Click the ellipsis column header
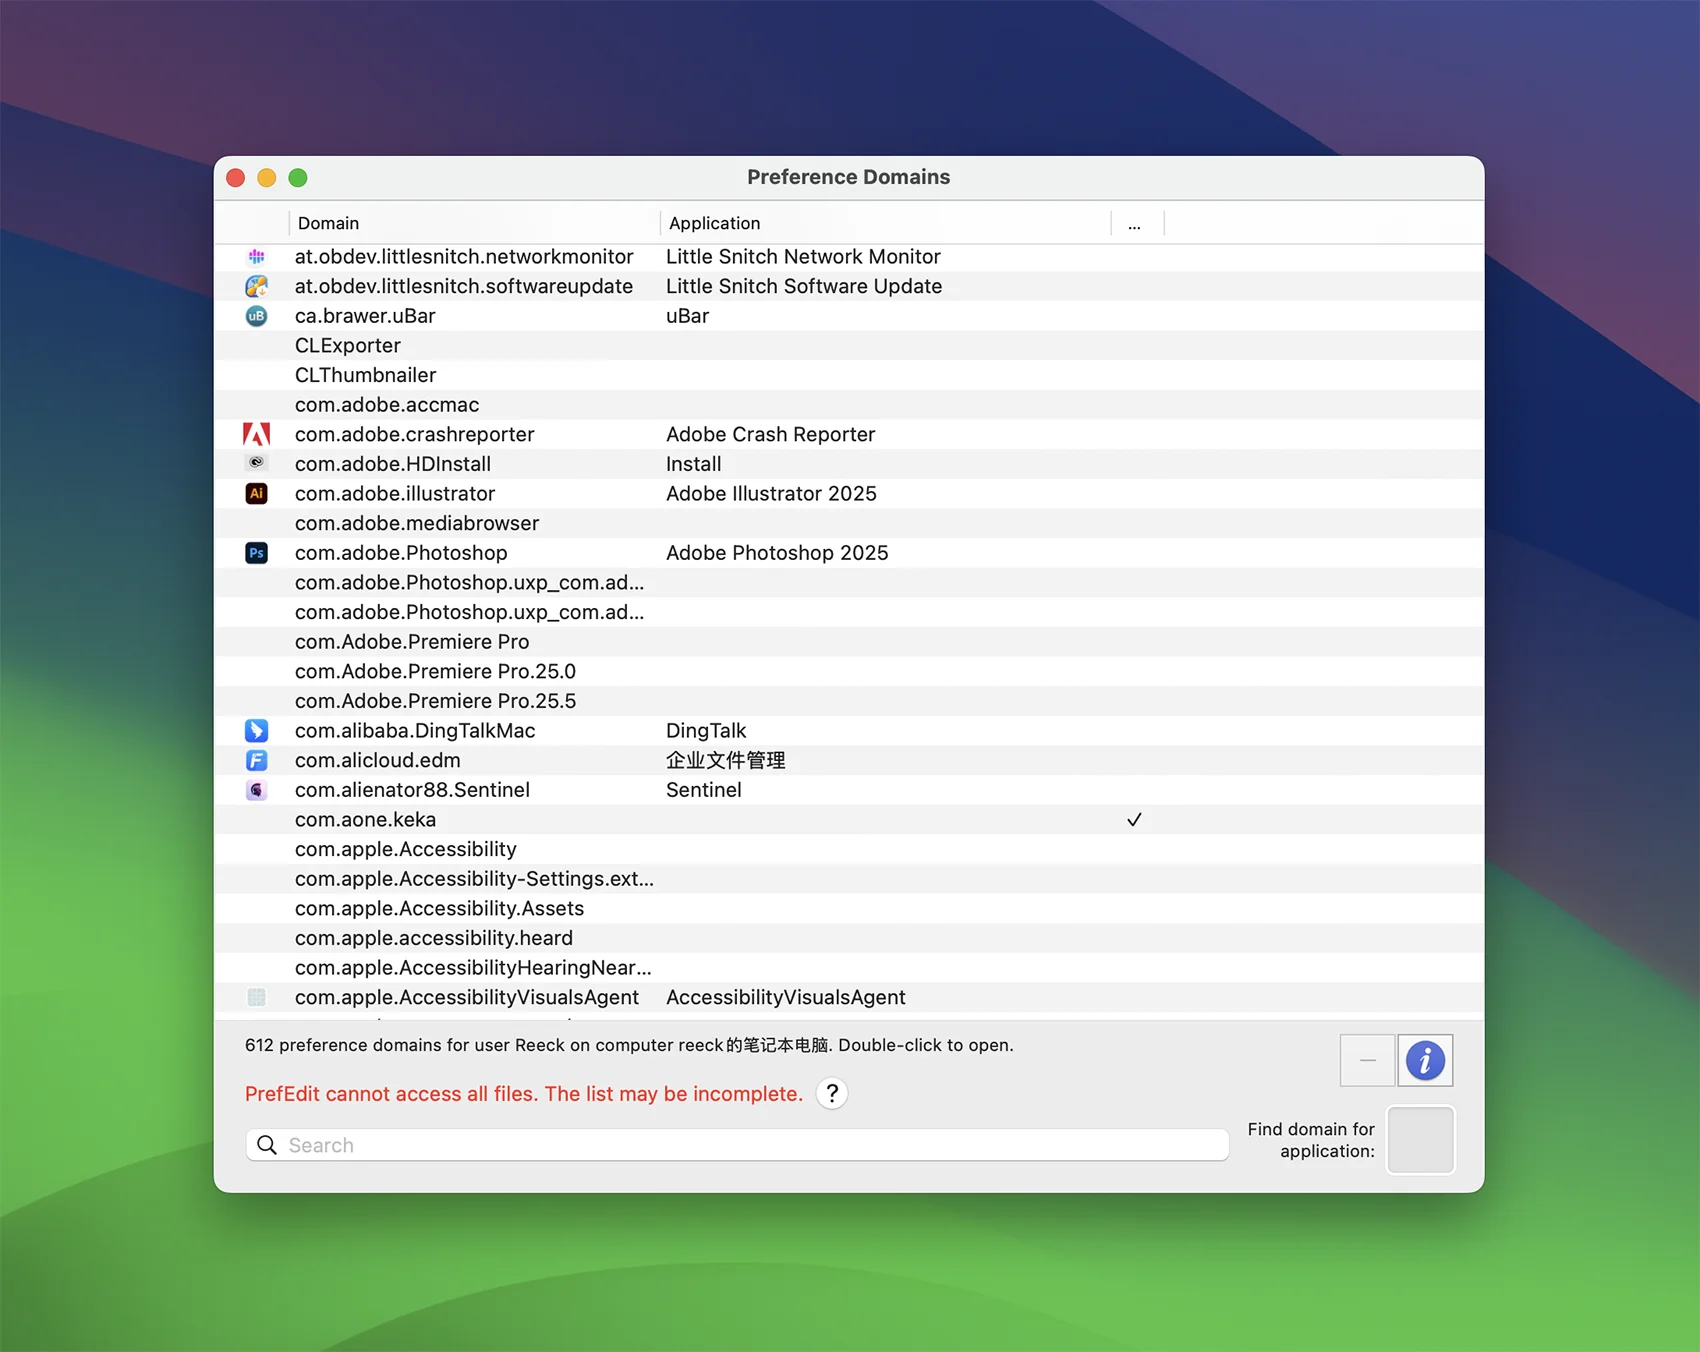The height and width of the screenshot is (1352, 1700). [1137, 223]
